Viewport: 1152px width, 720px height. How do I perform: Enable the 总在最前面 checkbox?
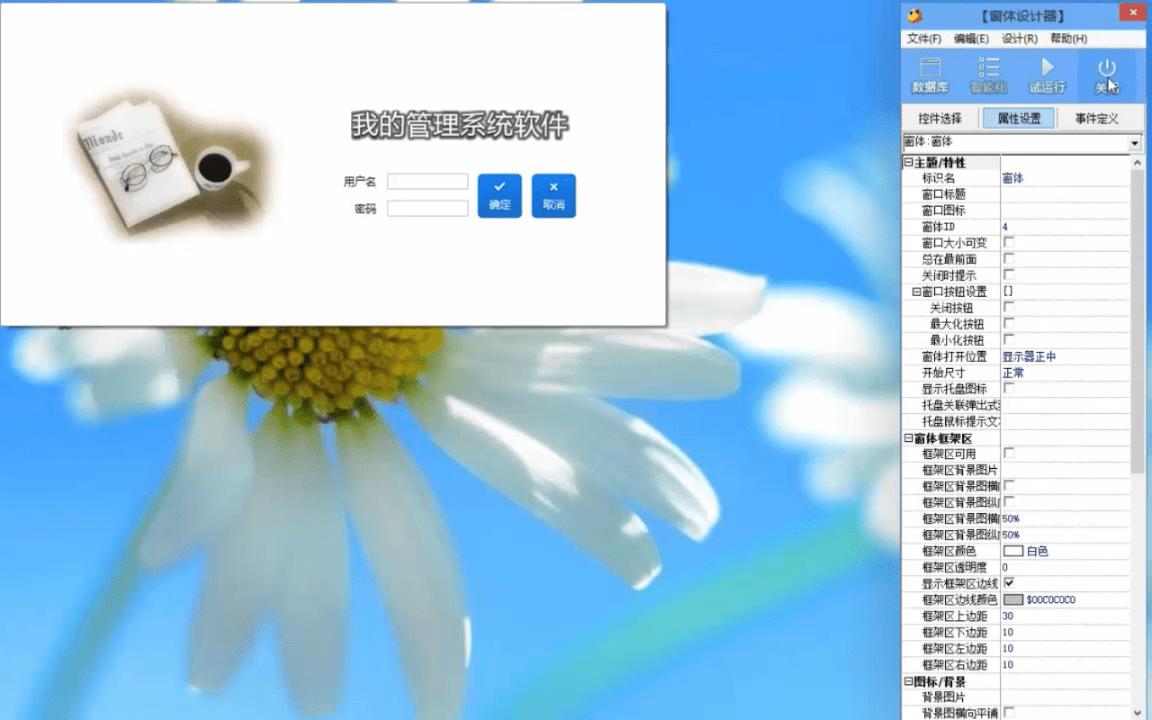1009,259
